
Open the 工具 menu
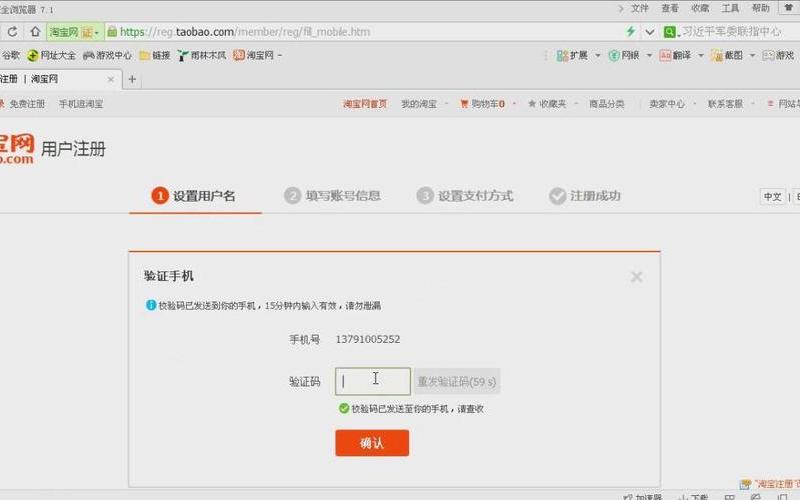730,8
